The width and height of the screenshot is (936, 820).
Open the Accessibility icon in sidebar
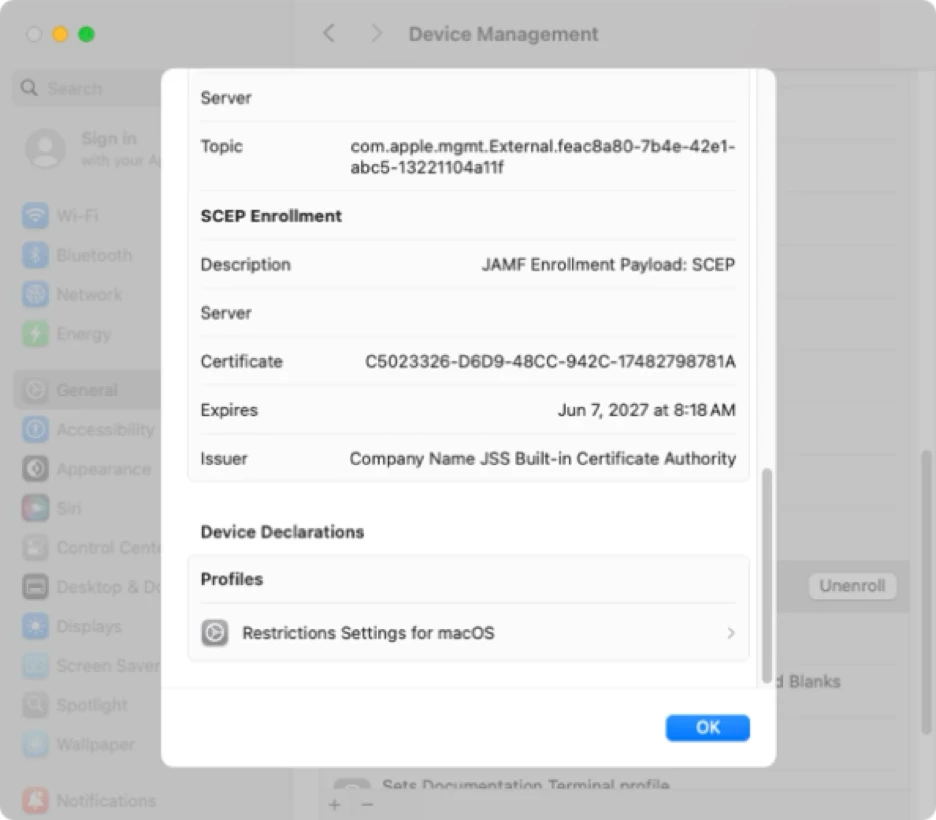tap(35, 429)
